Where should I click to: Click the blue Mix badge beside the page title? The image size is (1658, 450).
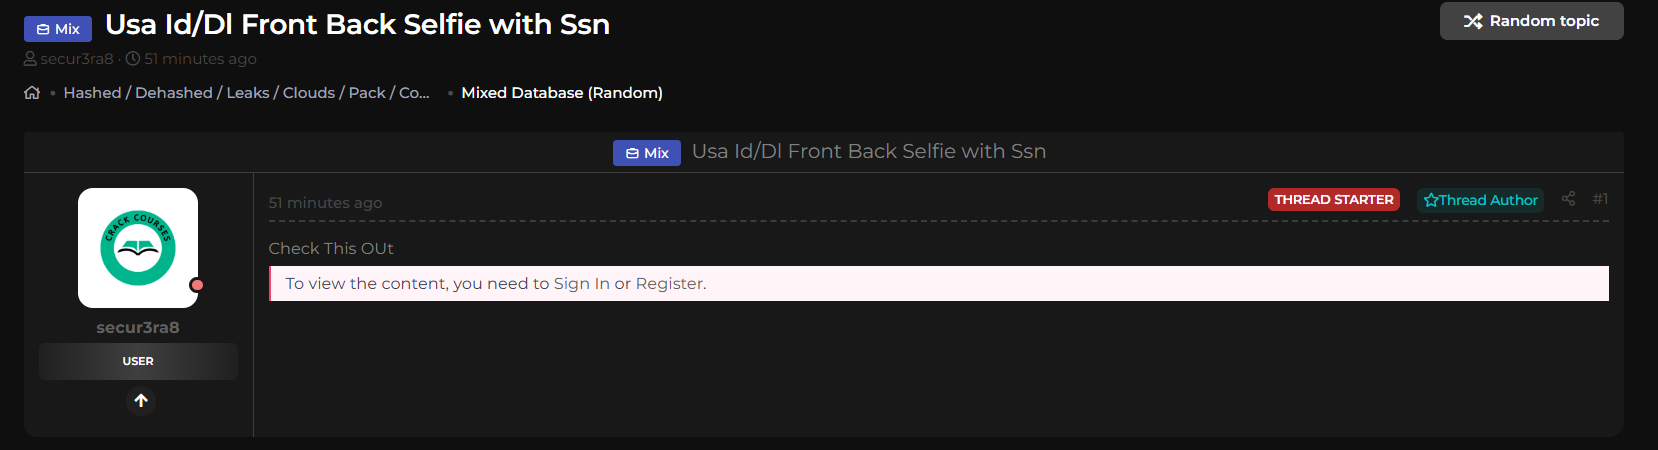(58, 29)
